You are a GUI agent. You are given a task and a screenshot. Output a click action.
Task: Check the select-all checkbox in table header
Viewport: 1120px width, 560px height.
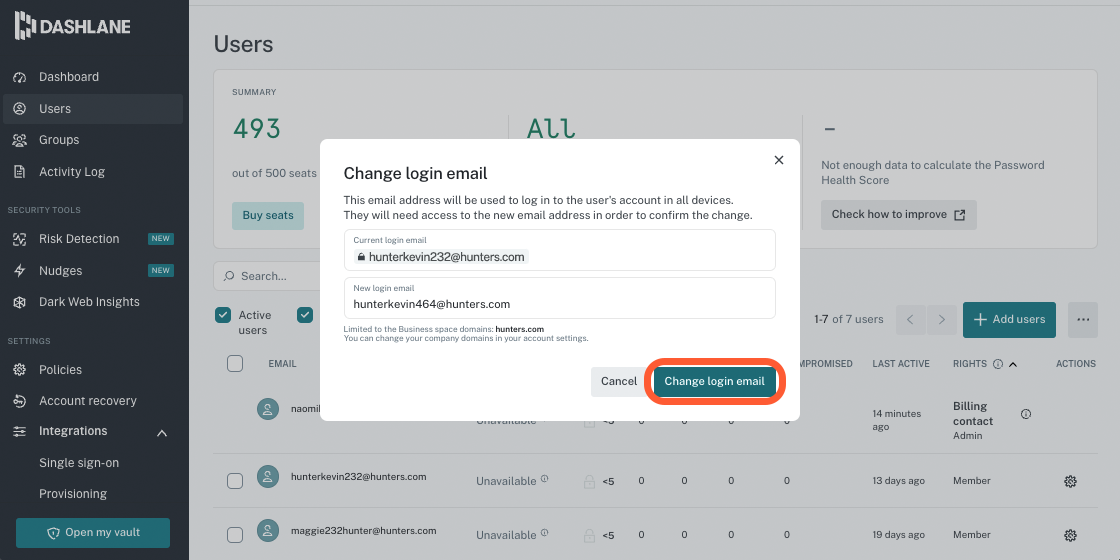(x=235, y=364)
